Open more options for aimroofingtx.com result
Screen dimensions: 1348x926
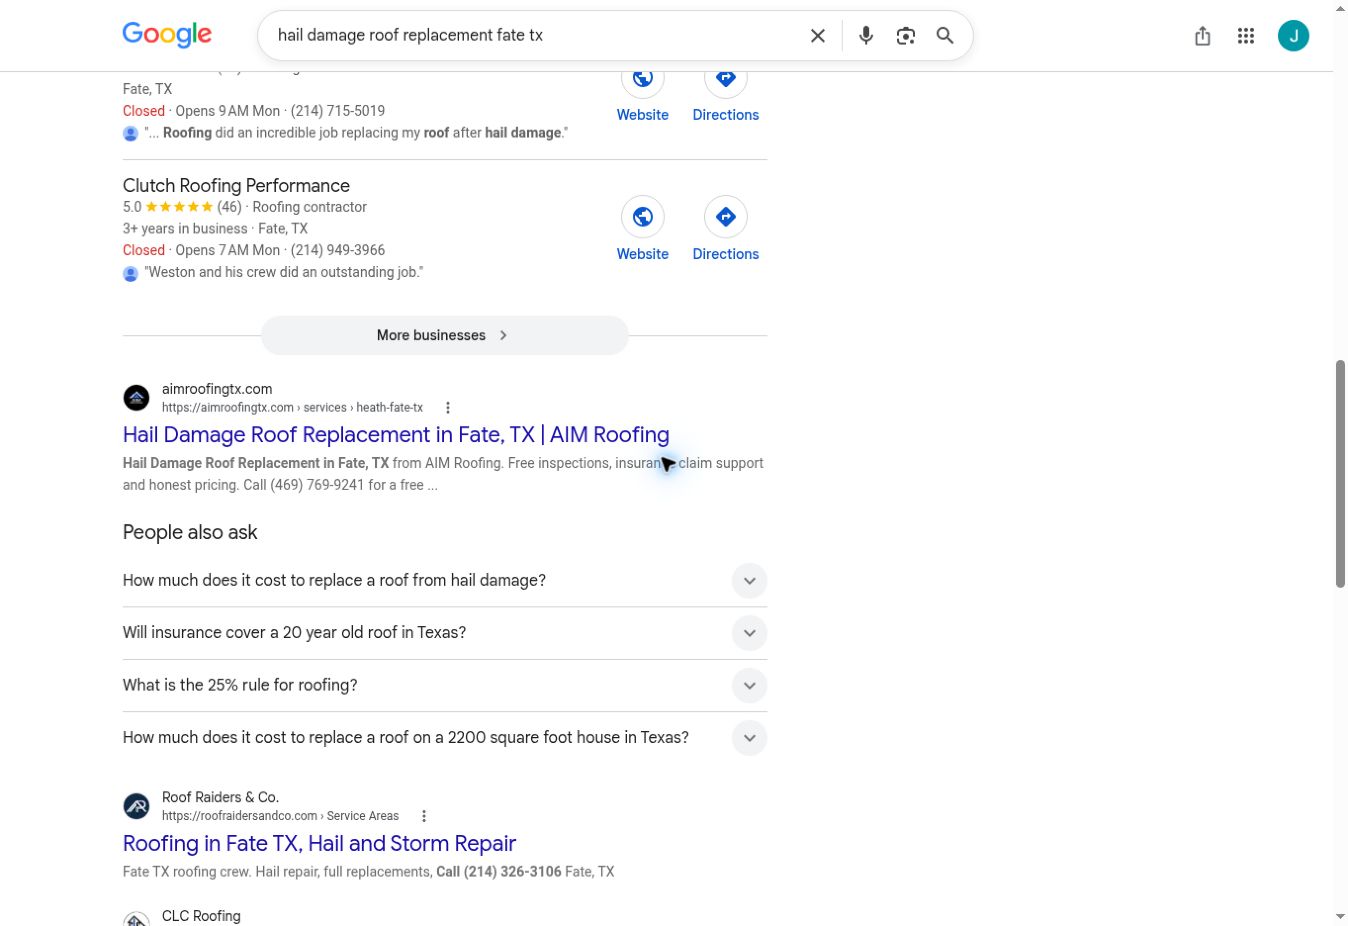(448, 408)
